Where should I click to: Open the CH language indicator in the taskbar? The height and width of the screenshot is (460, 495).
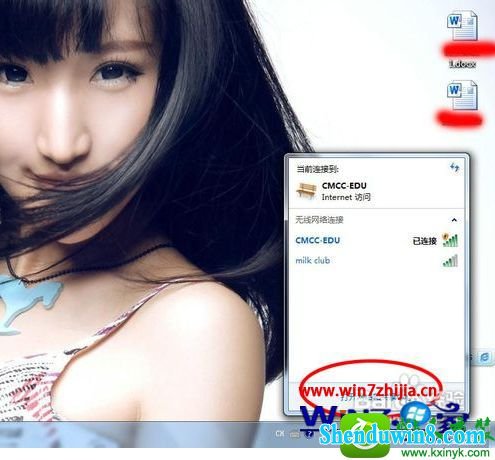pos(280,434)
